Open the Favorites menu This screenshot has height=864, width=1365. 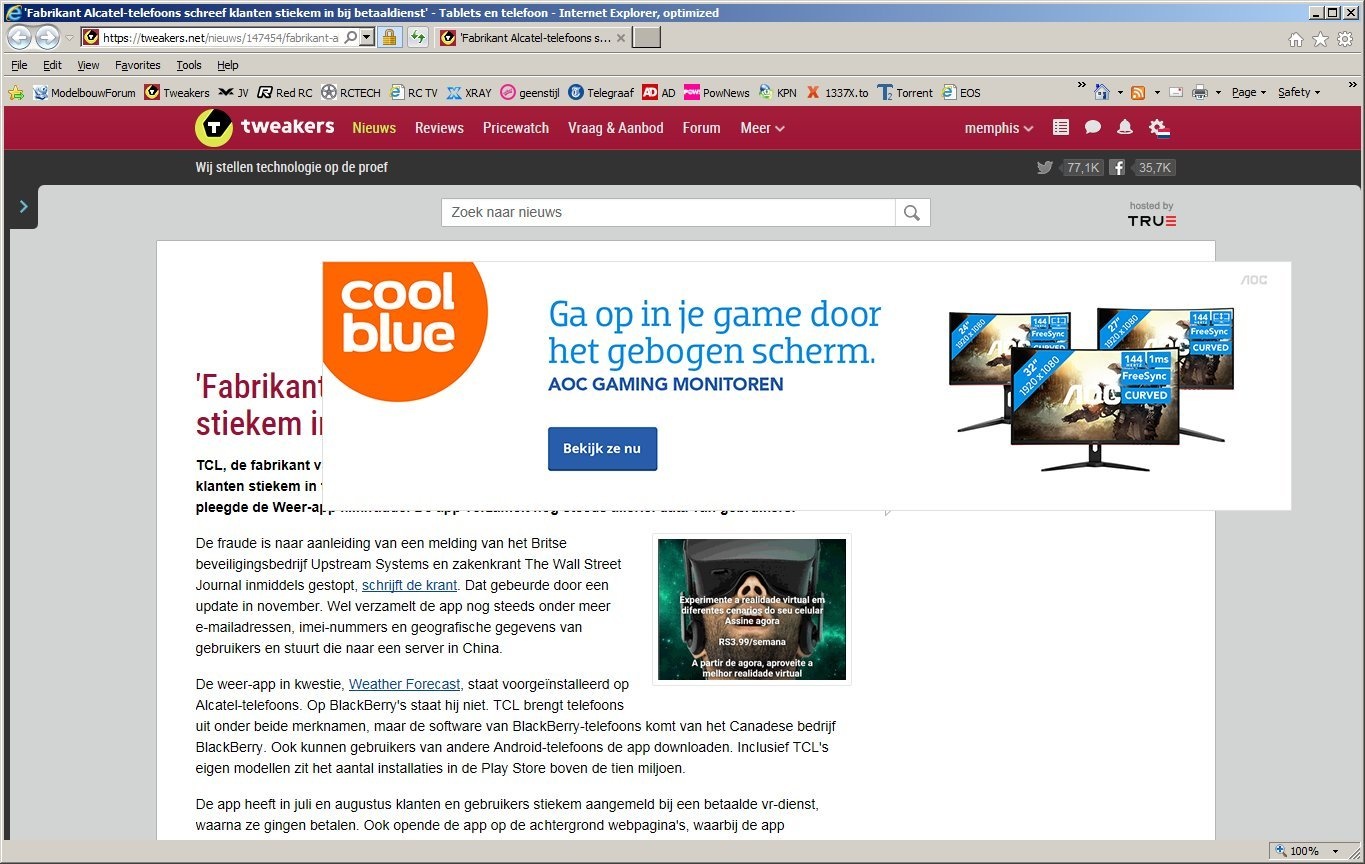click(138, 65)
